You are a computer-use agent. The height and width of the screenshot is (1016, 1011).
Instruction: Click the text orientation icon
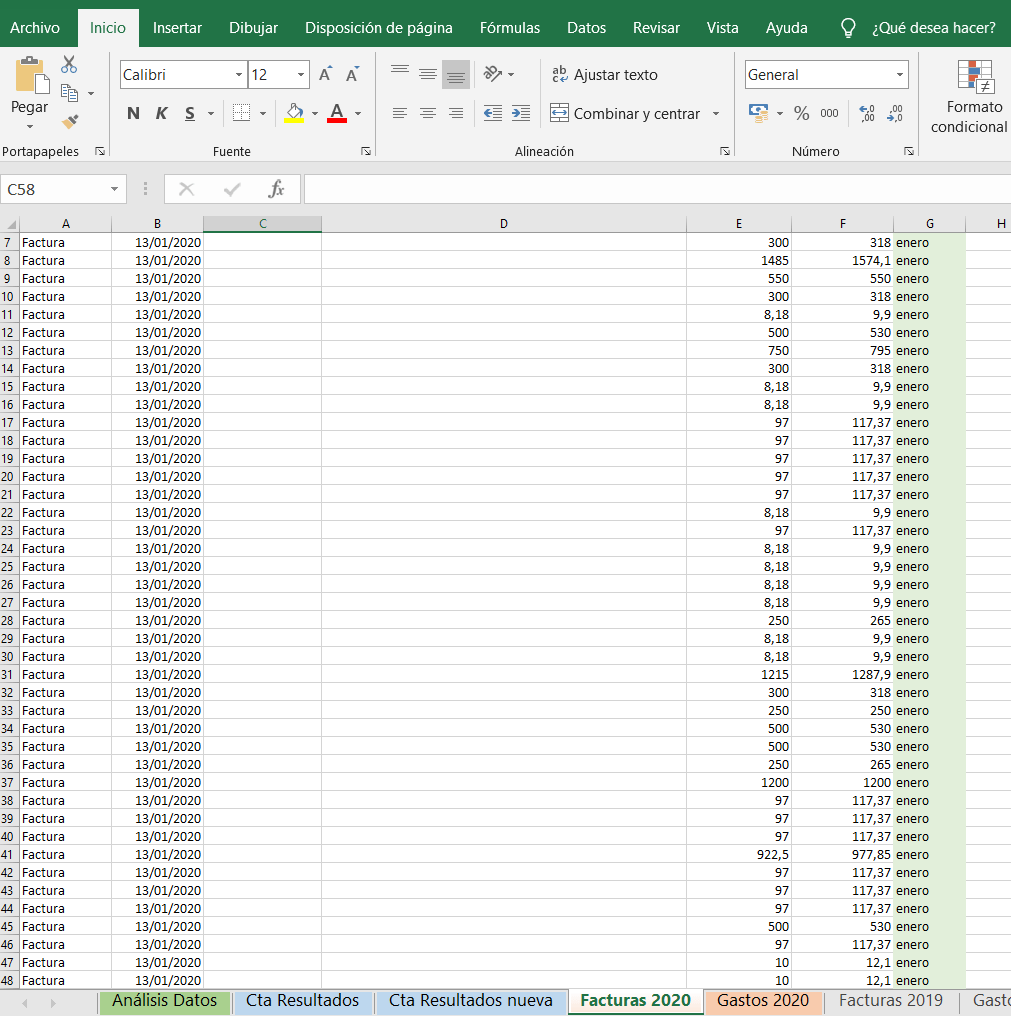coord(493,75)
